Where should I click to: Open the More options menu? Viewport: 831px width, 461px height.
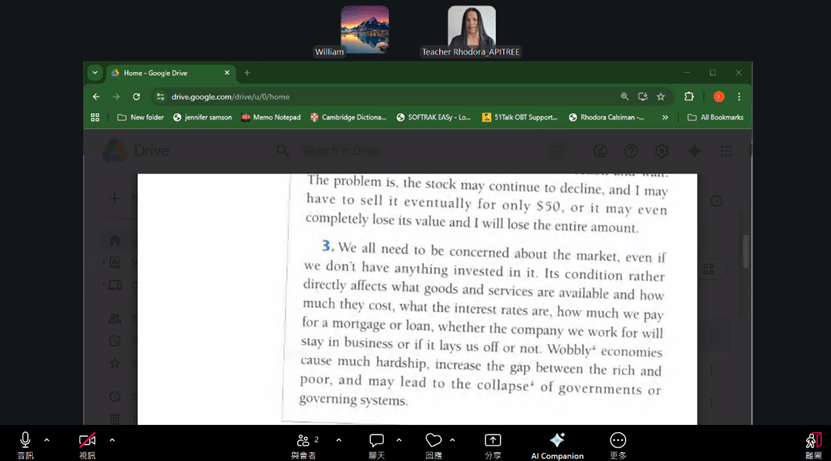[x=617, y=444]
